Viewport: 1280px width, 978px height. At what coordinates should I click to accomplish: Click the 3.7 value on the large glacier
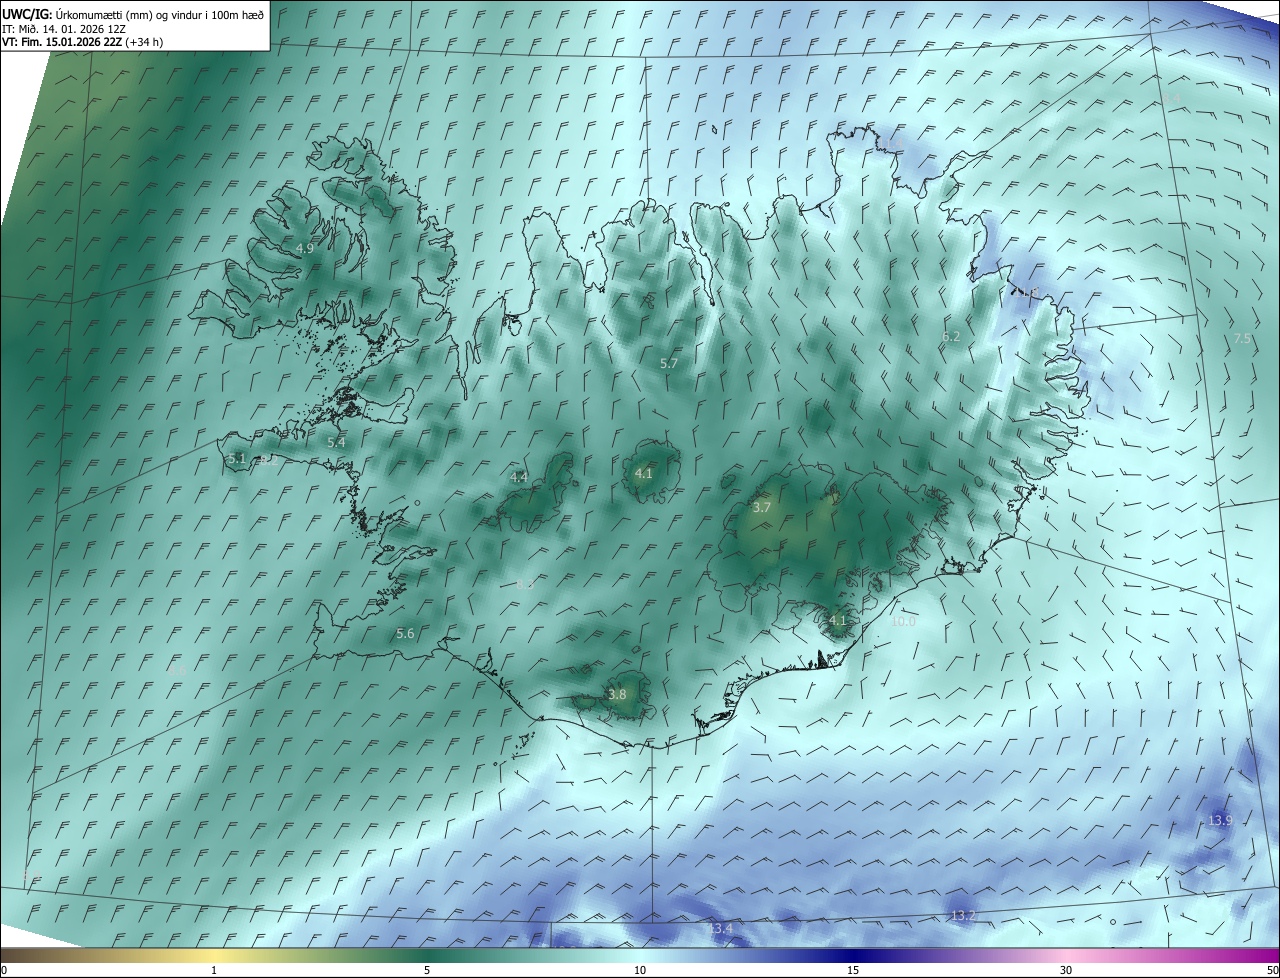(761, 508)
